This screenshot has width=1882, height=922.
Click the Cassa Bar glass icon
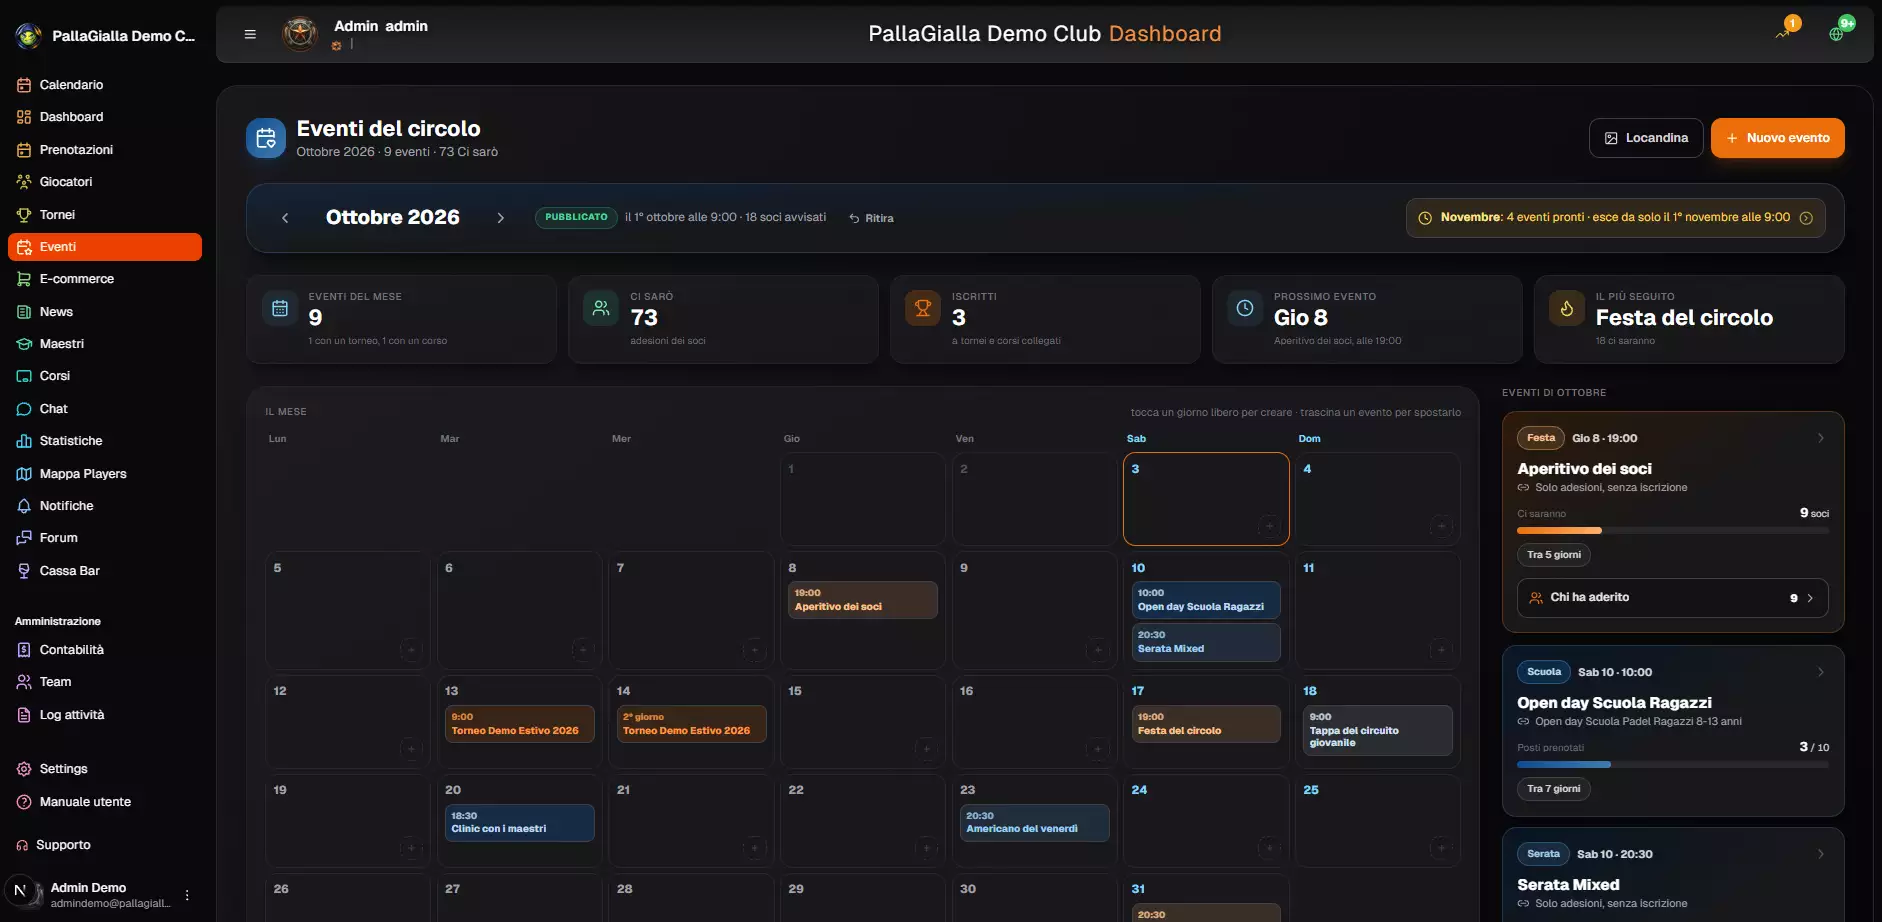[24, 571]
